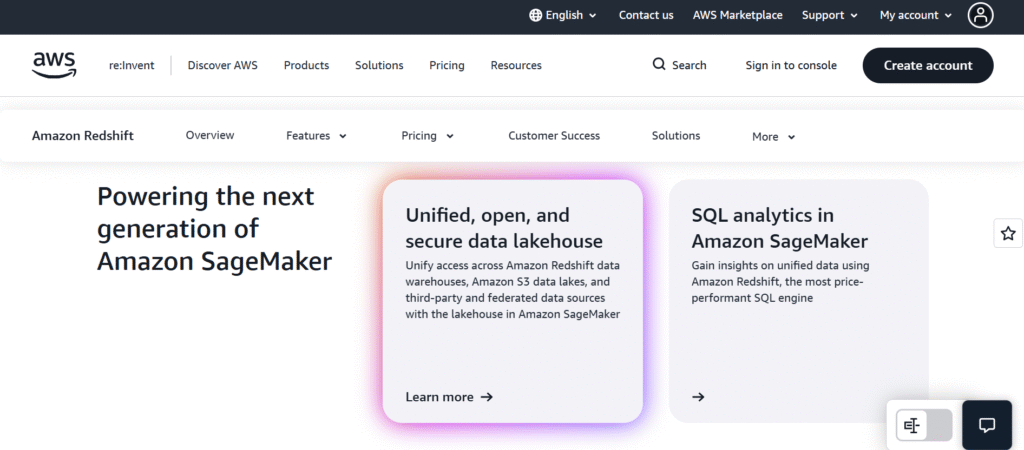Open the My account dropdown
Screen dimensions: 1024x450
click(915, 15)
